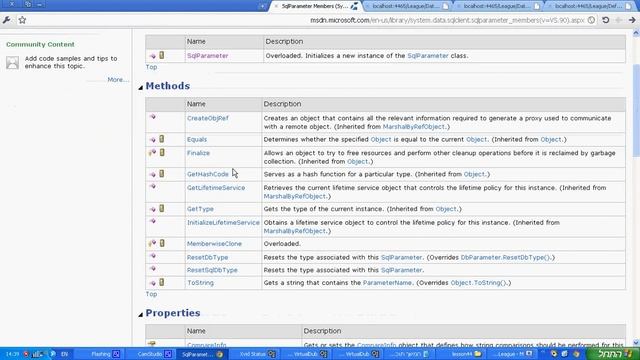
Task: Click the method icon beside ResetDbType
Action: coord(153,256)
